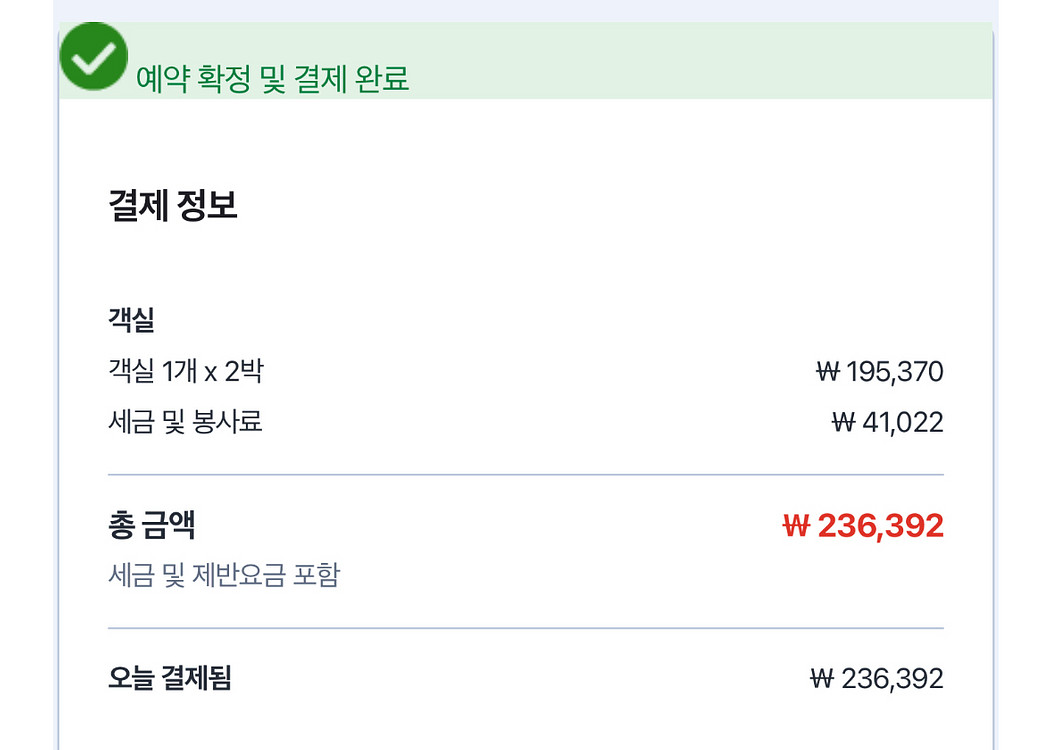This screenshot has width=1053, height=750.
Task: Click the 총 금액 label
Action: [x=151, y=525]
